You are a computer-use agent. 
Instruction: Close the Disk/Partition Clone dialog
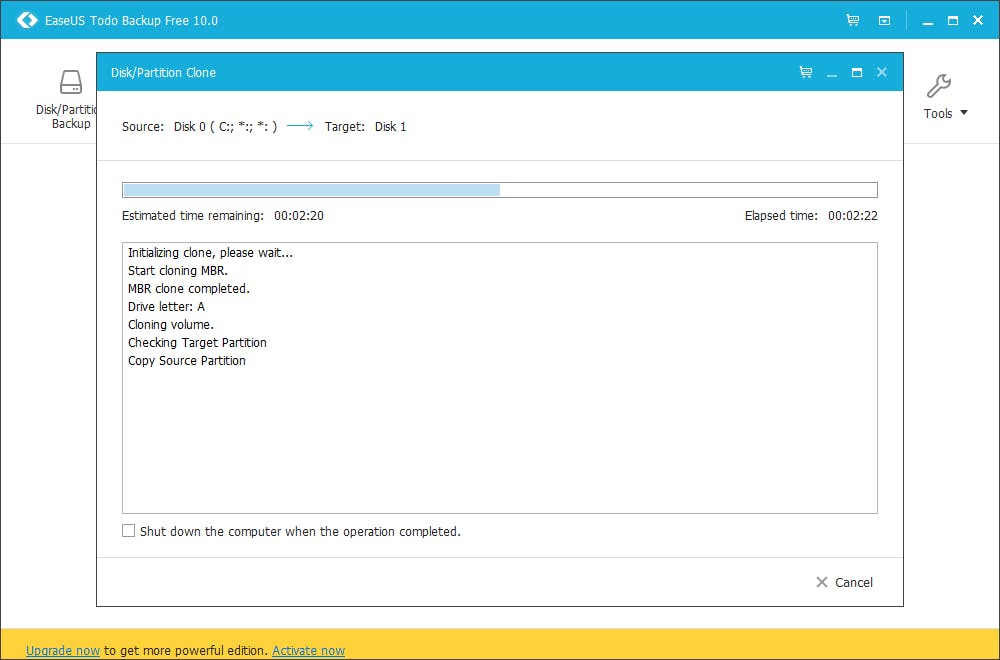(x=882, y=72)
